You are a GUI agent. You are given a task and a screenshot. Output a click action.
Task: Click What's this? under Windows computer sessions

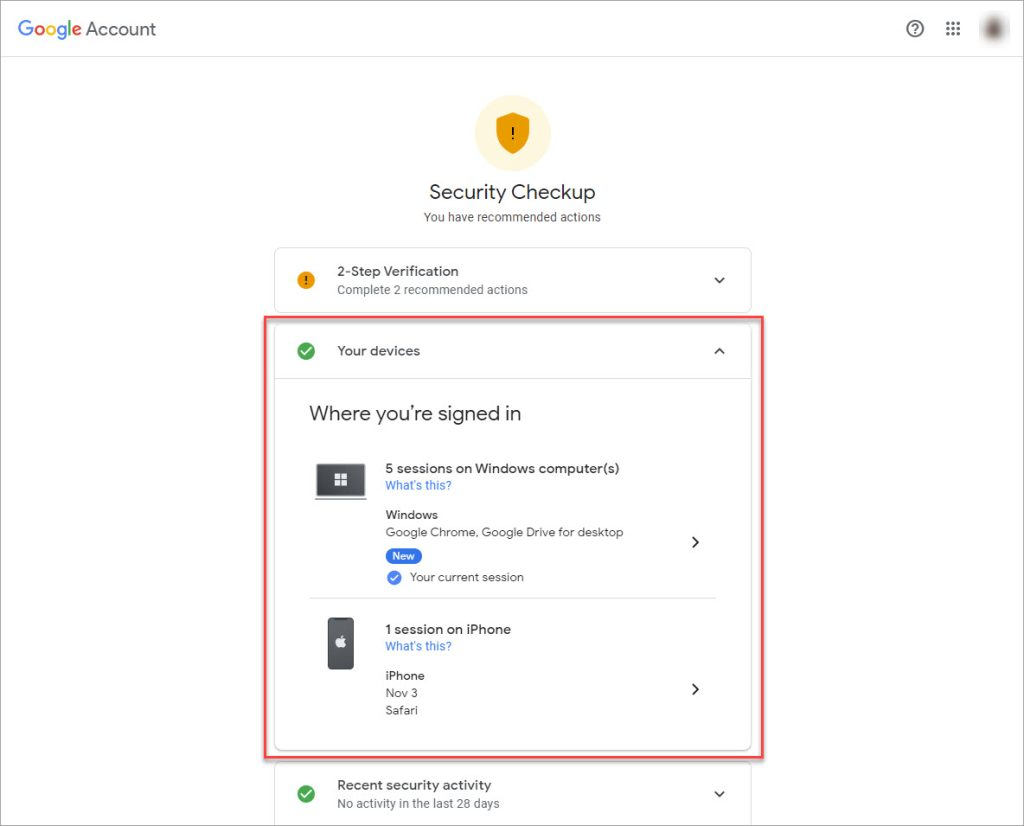pyautogui.click(x=418, y=485)
